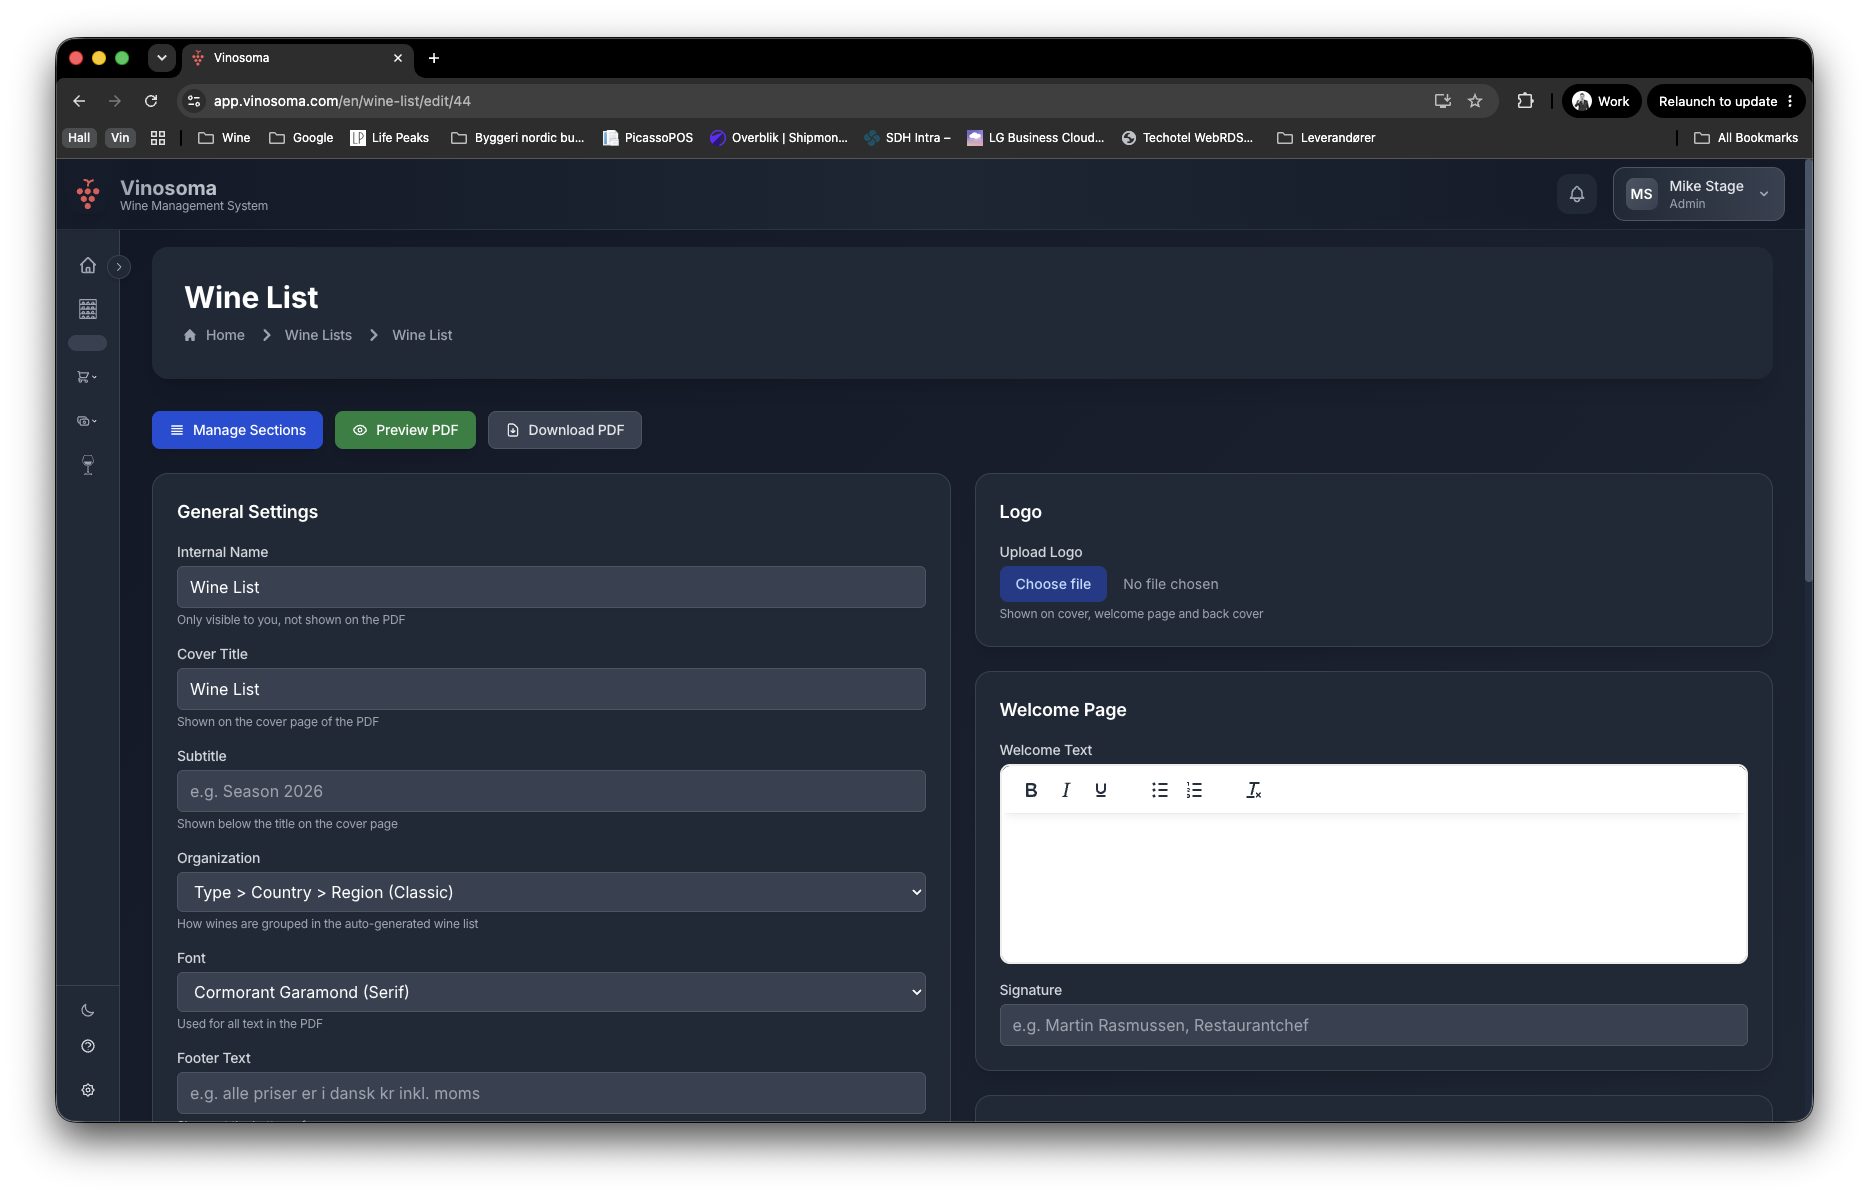1869x1196 pixels.
Task: Click the Cover Title field
Action: tap(551, 690)
